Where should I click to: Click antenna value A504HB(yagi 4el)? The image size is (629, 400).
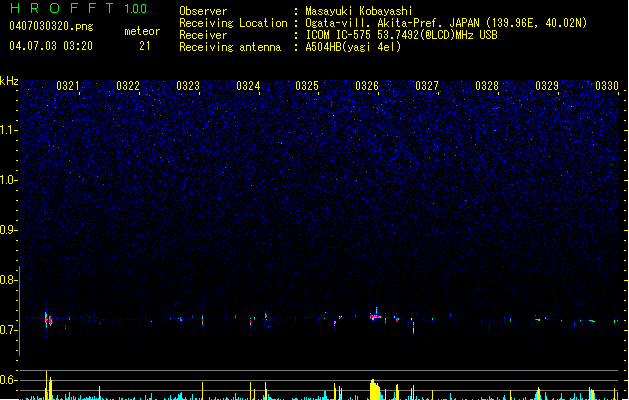tap(353, 47)
